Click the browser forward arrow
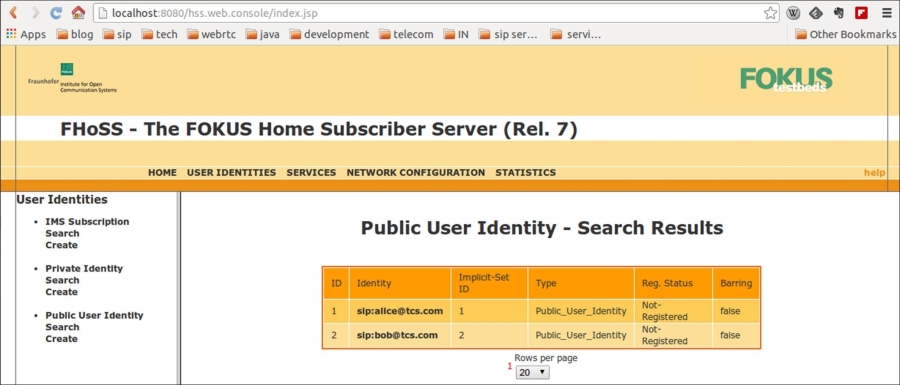Screen dimensions: 900x385 (x=35, y=13)
